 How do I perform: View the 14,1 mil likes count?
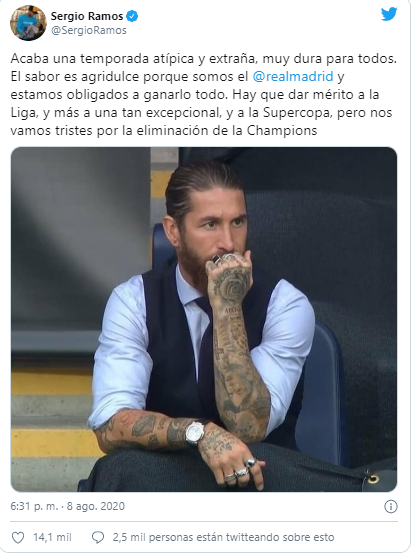click(53, 537)
